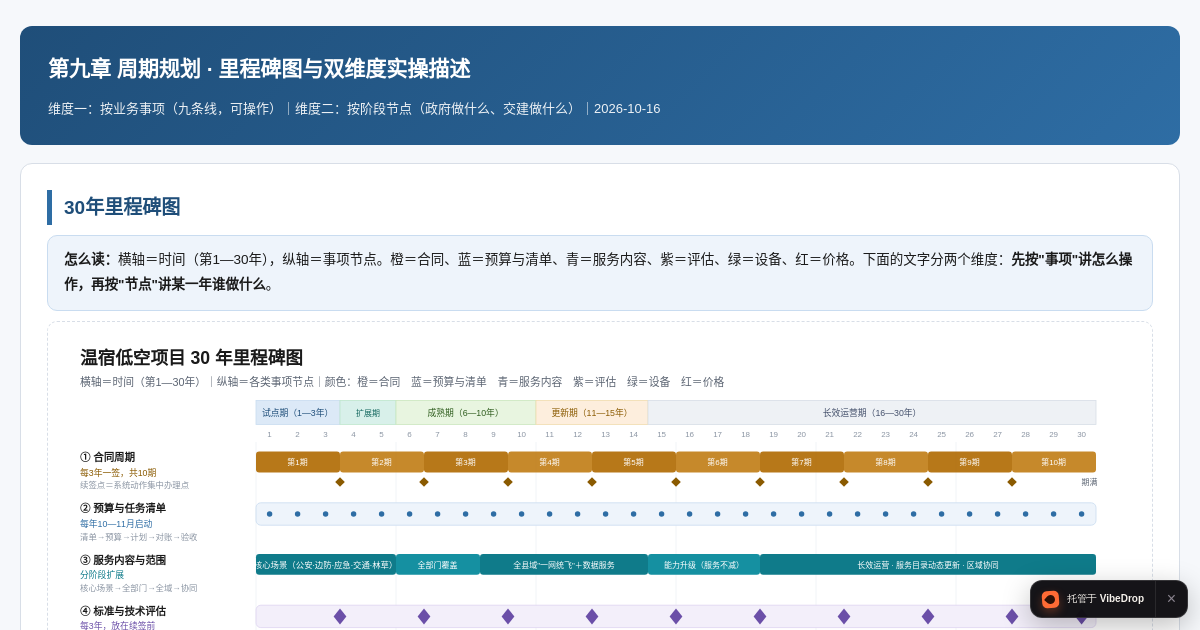Click the blue budget dot under year 30
The width and height of the screenshot is (1200, 630).
point(1081,514)
